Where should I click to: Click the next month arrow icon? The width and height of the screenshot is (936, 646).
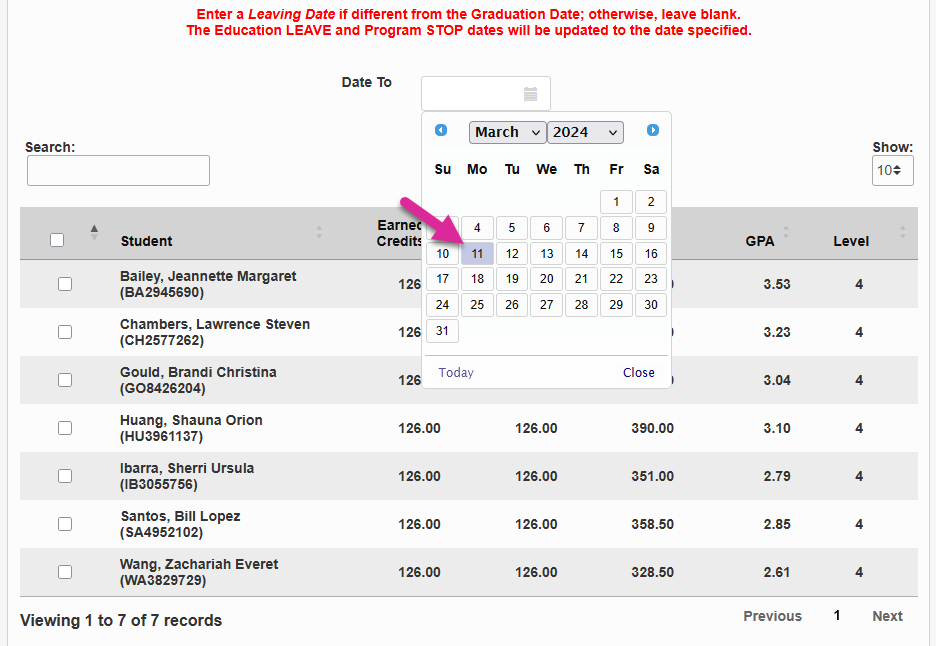point(653,130)
